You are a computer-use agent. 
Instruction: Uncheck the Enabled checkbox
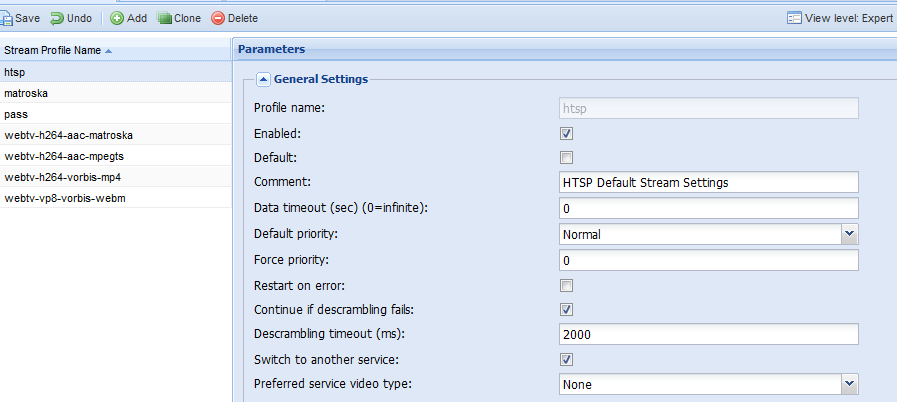566,134
